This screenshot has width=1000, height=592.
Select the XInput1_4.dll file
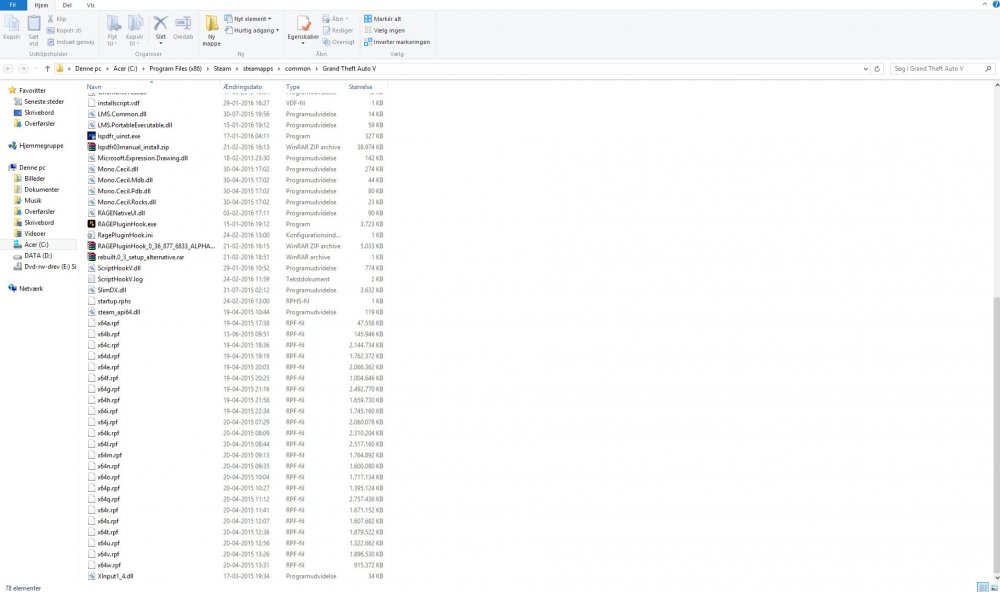pos(115,576)
